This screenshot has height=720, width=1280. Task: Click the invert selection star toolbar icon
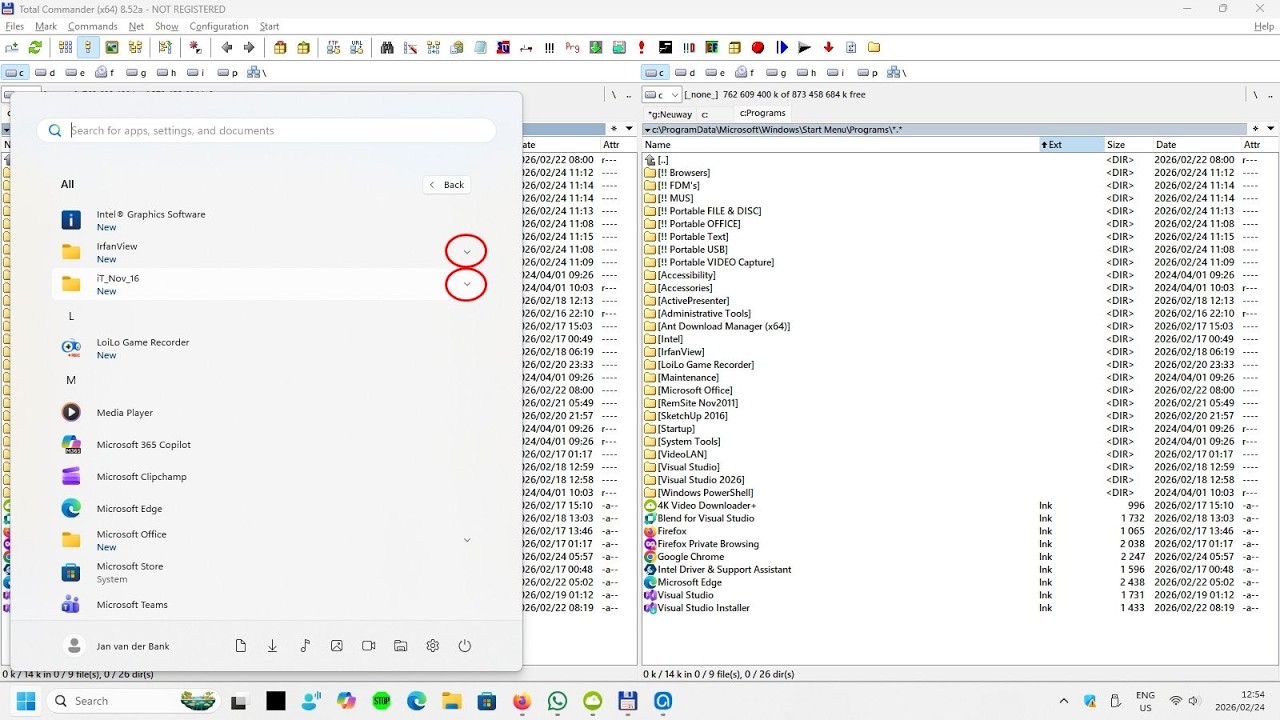(x=195, y=47)
